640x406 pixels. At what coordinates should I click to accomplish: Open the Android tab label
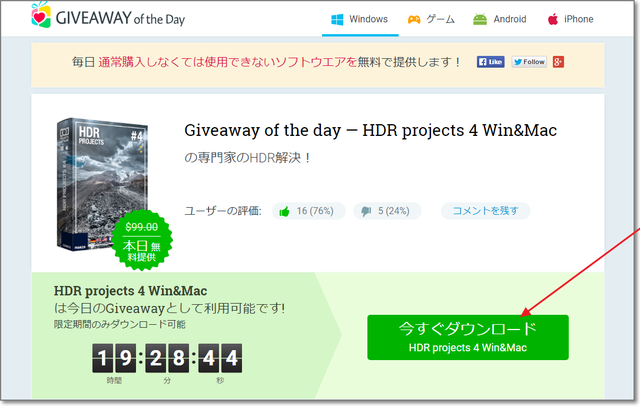[510, 19]
